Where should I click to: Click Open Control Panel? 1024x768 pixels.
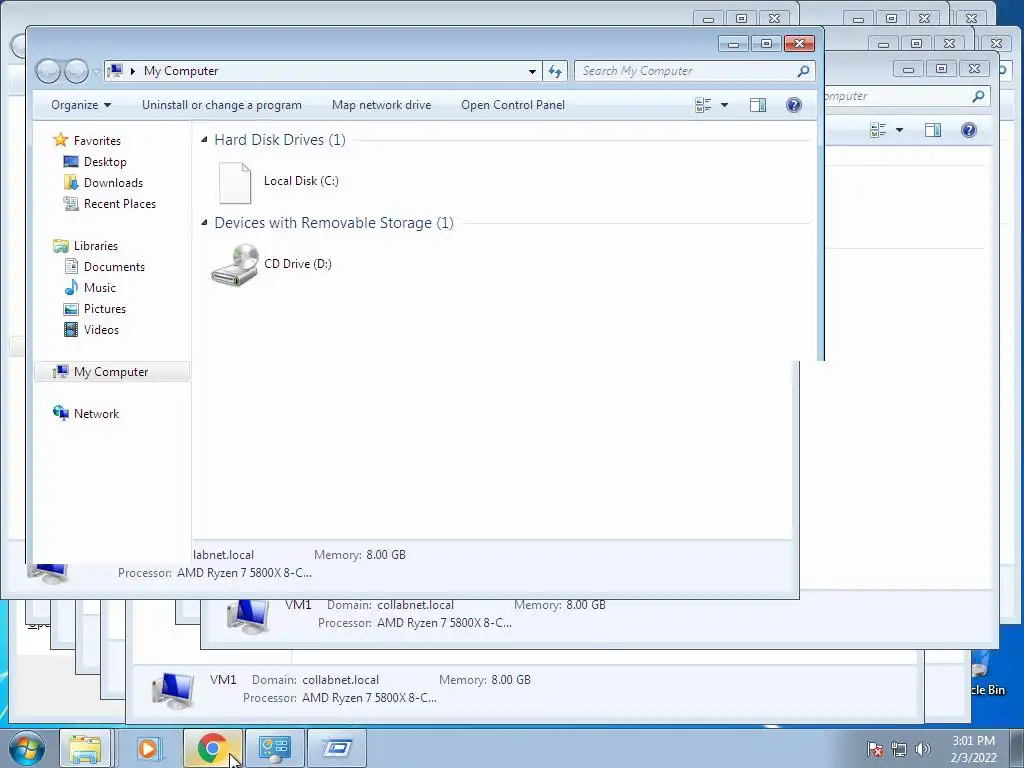pos(513,105)
